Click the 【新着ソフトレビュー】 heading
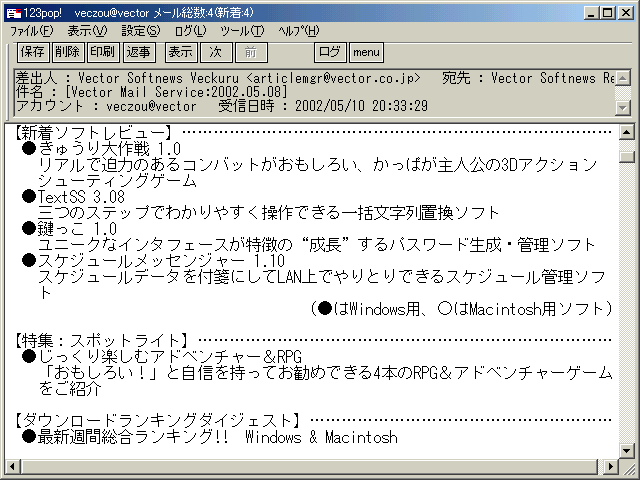Viewport: 640px width, 480px height. [92, 133]
